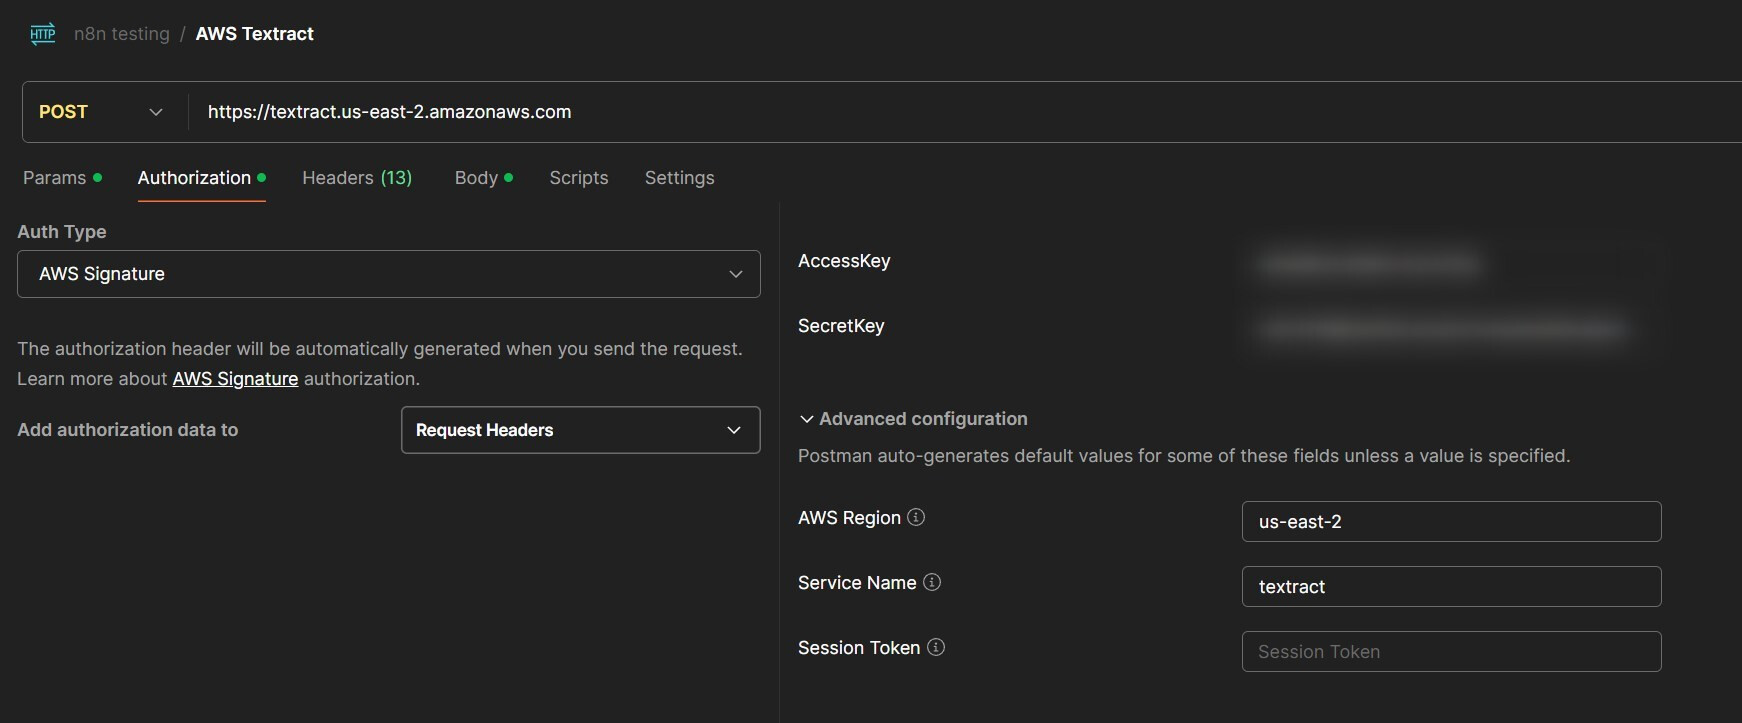Screen dimensions: 1742x723
Task: Follow the AWS Signature learn more link
Action: pyautogui.click(x=235, y=379)
